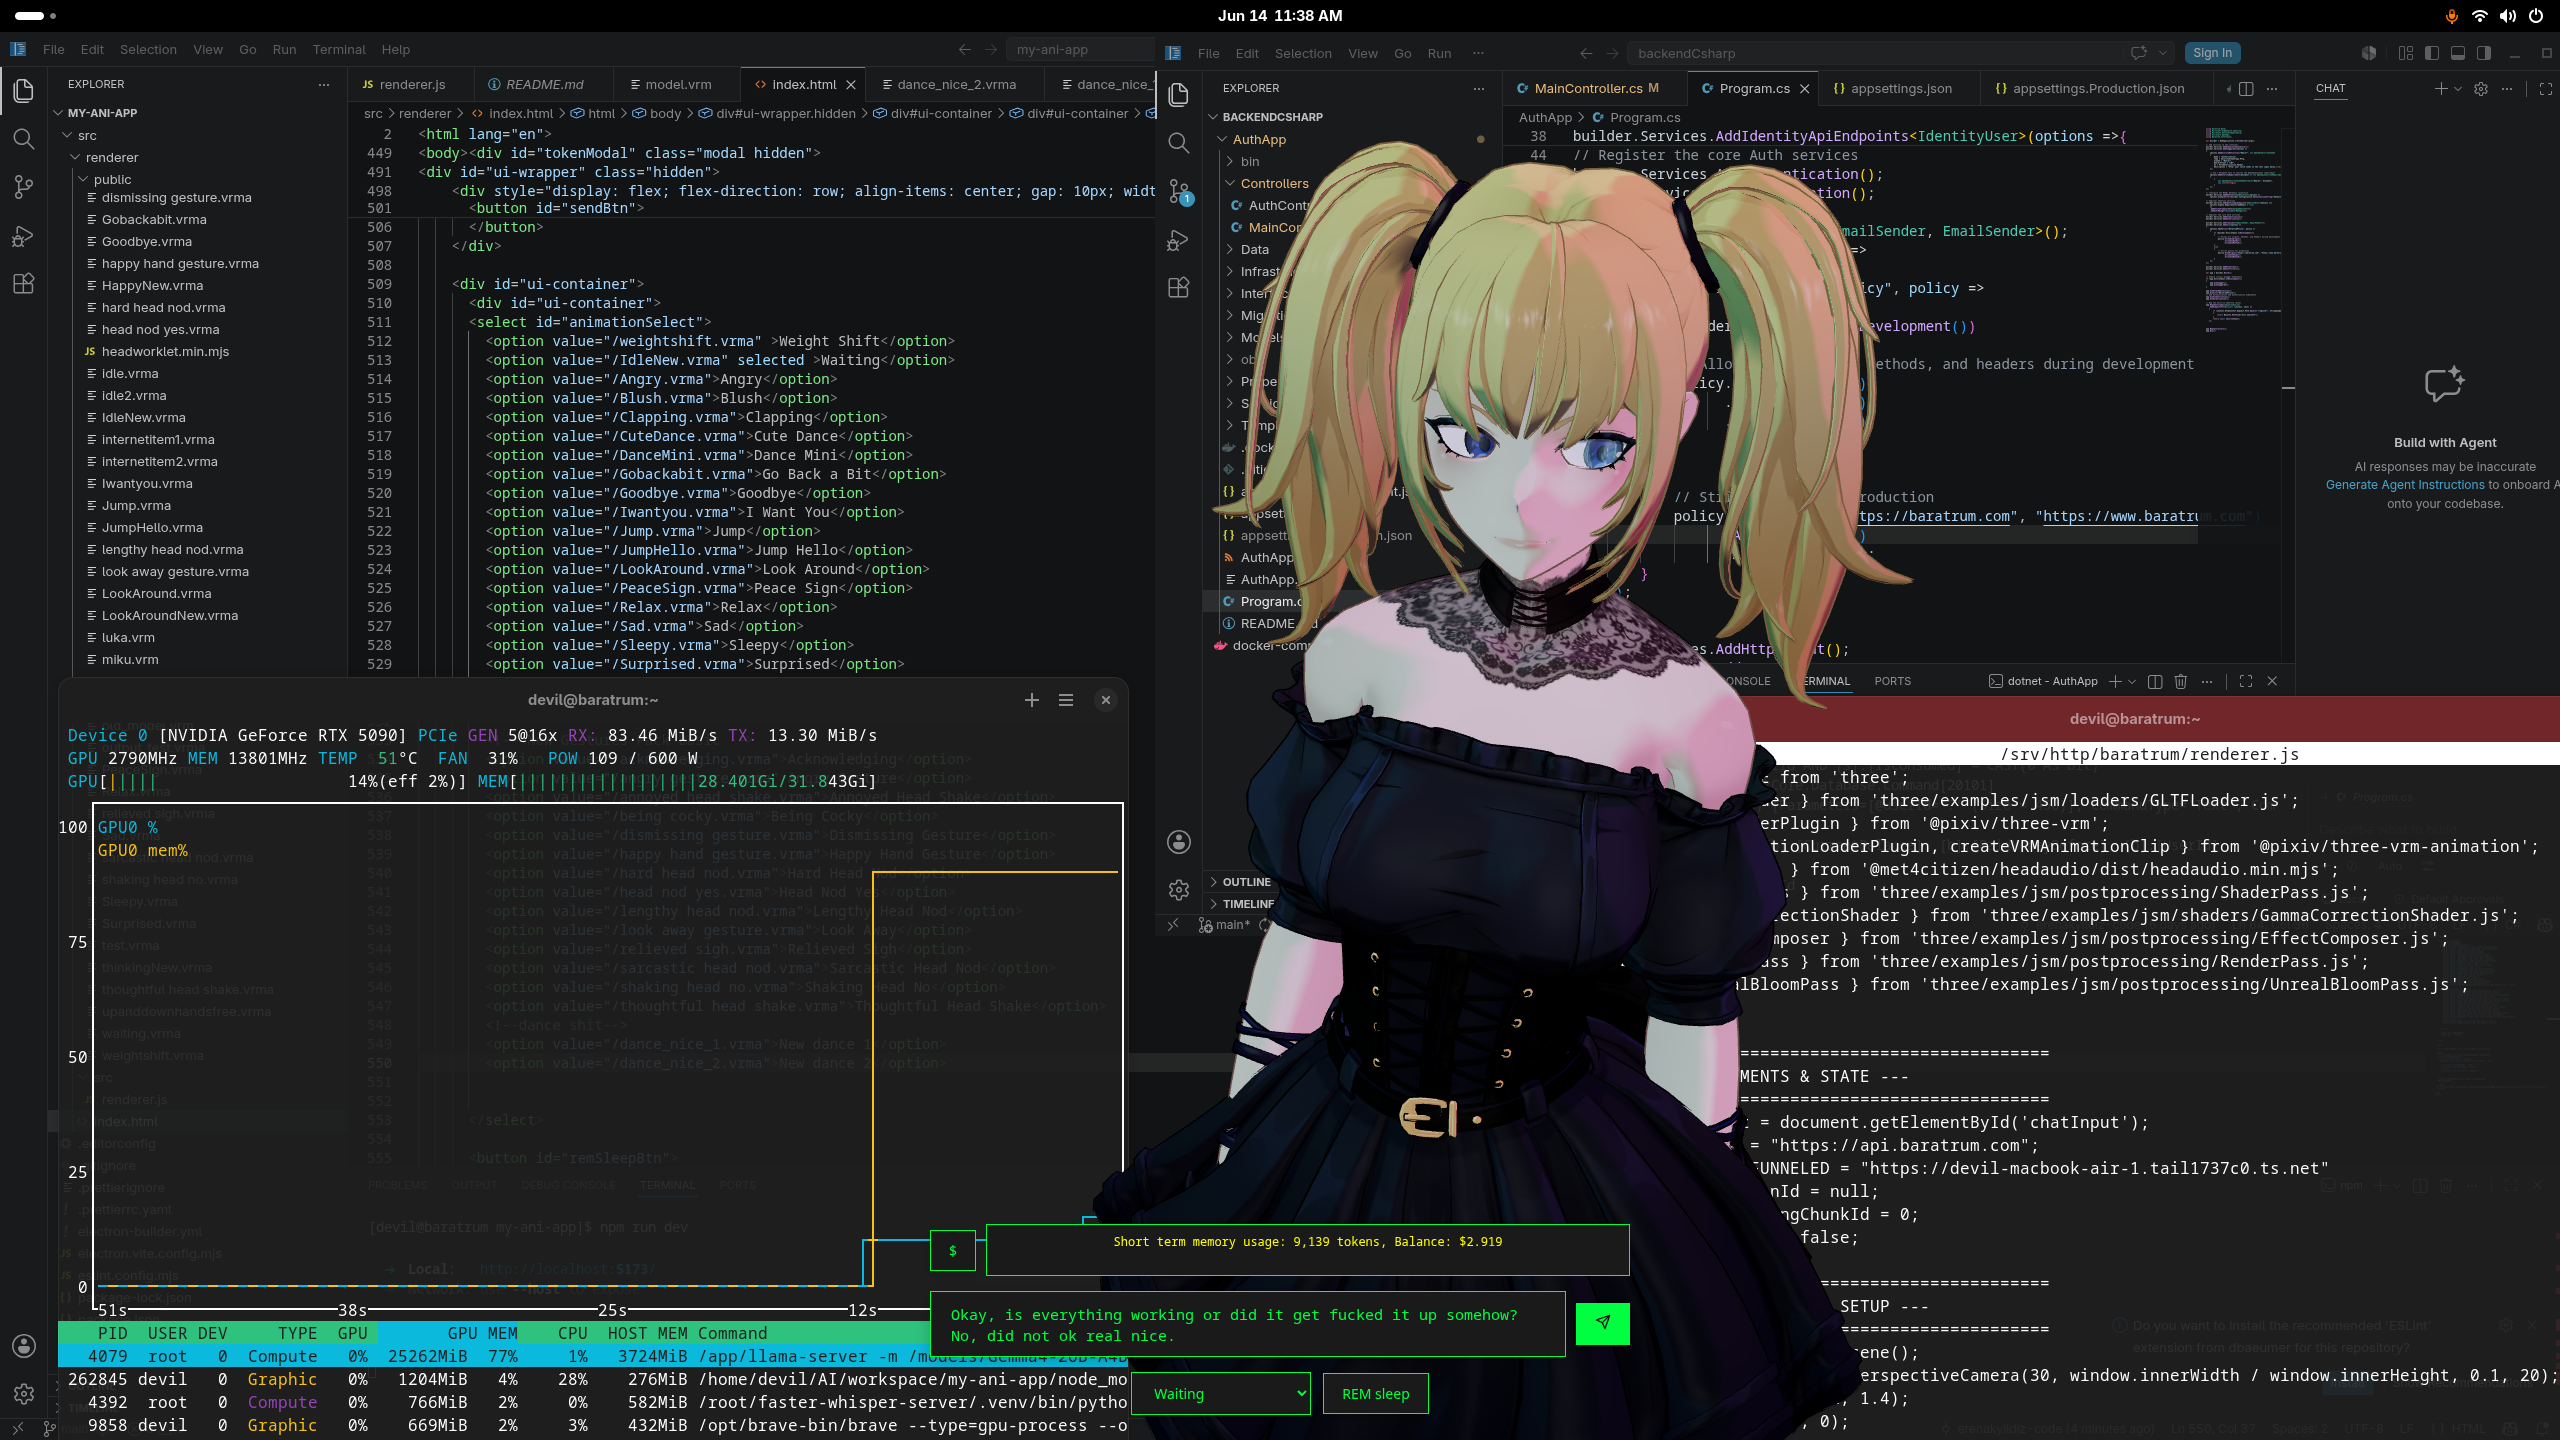2560x1440 pixels.
Task: Open Run and Debug in backendCsharp window
Action: click(x=1179, y=240)
